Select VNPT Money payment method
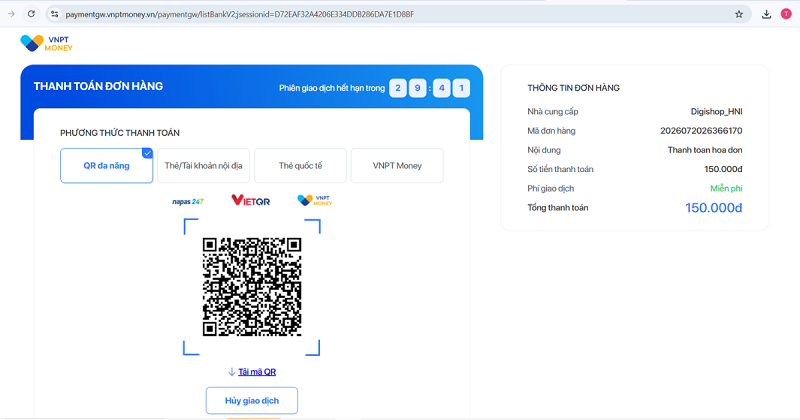Image resolution: width=800 pixels, height=420 pixels. pyautogui.click(x=397, y=166)
